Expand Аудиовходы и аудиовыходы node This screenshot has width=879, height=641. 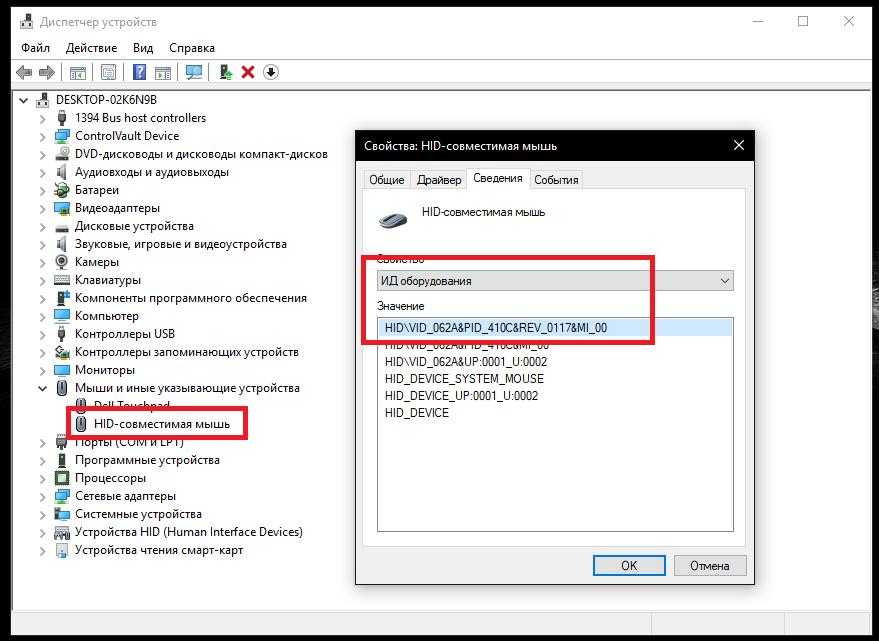pyautogui.click(x=43, y=173)
